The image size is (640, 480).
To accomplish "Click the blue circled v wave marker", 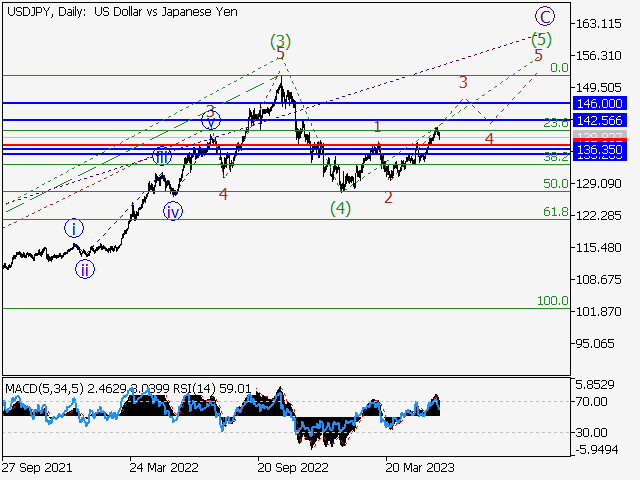I will (211, 121).
